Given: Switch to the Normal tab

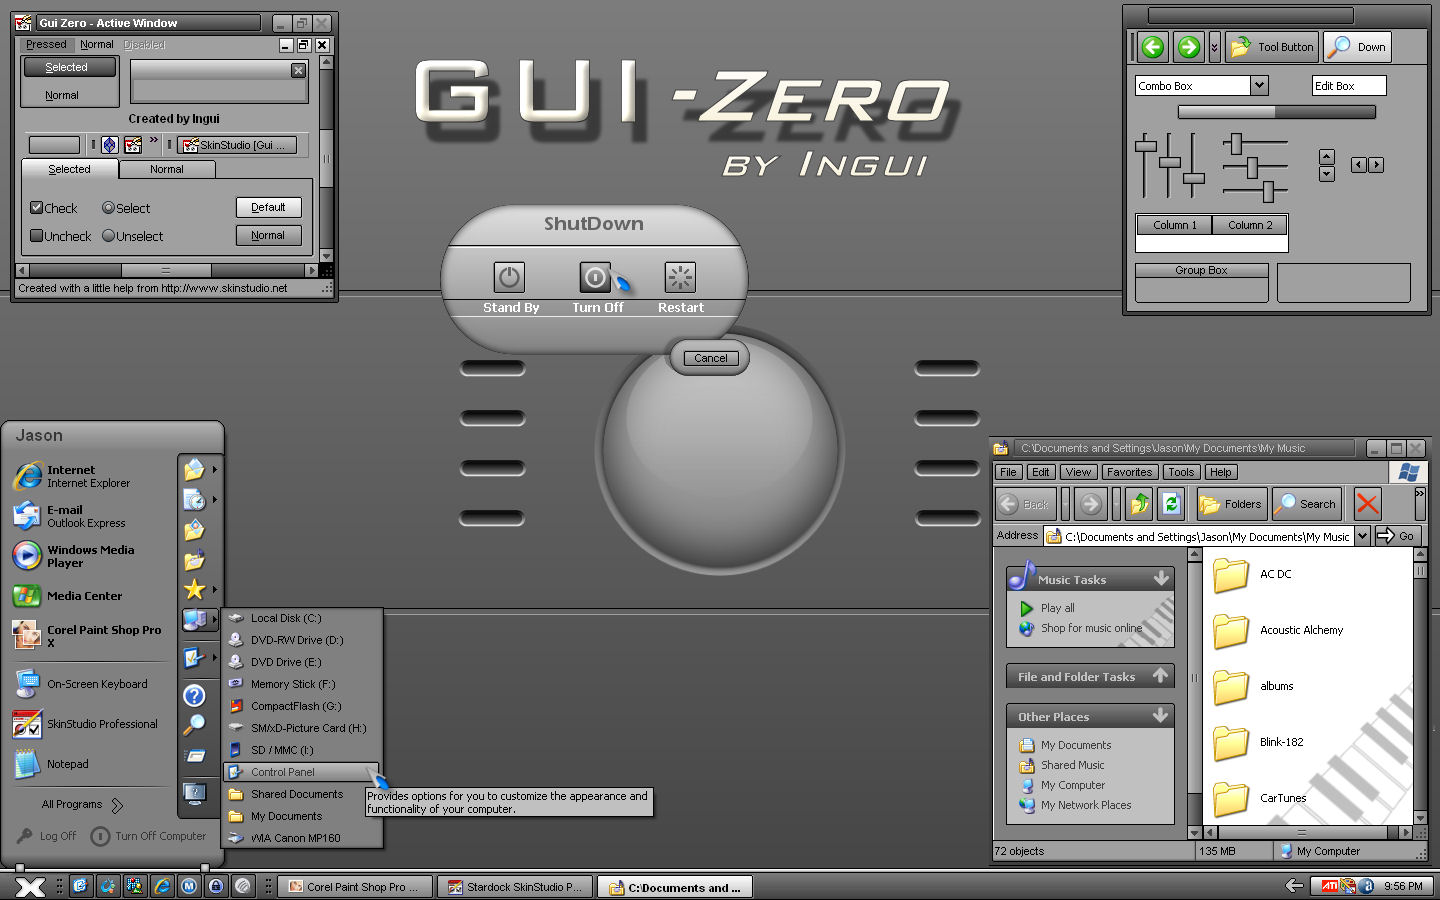Looking at the screenshot, I should [x=167, y=169].
